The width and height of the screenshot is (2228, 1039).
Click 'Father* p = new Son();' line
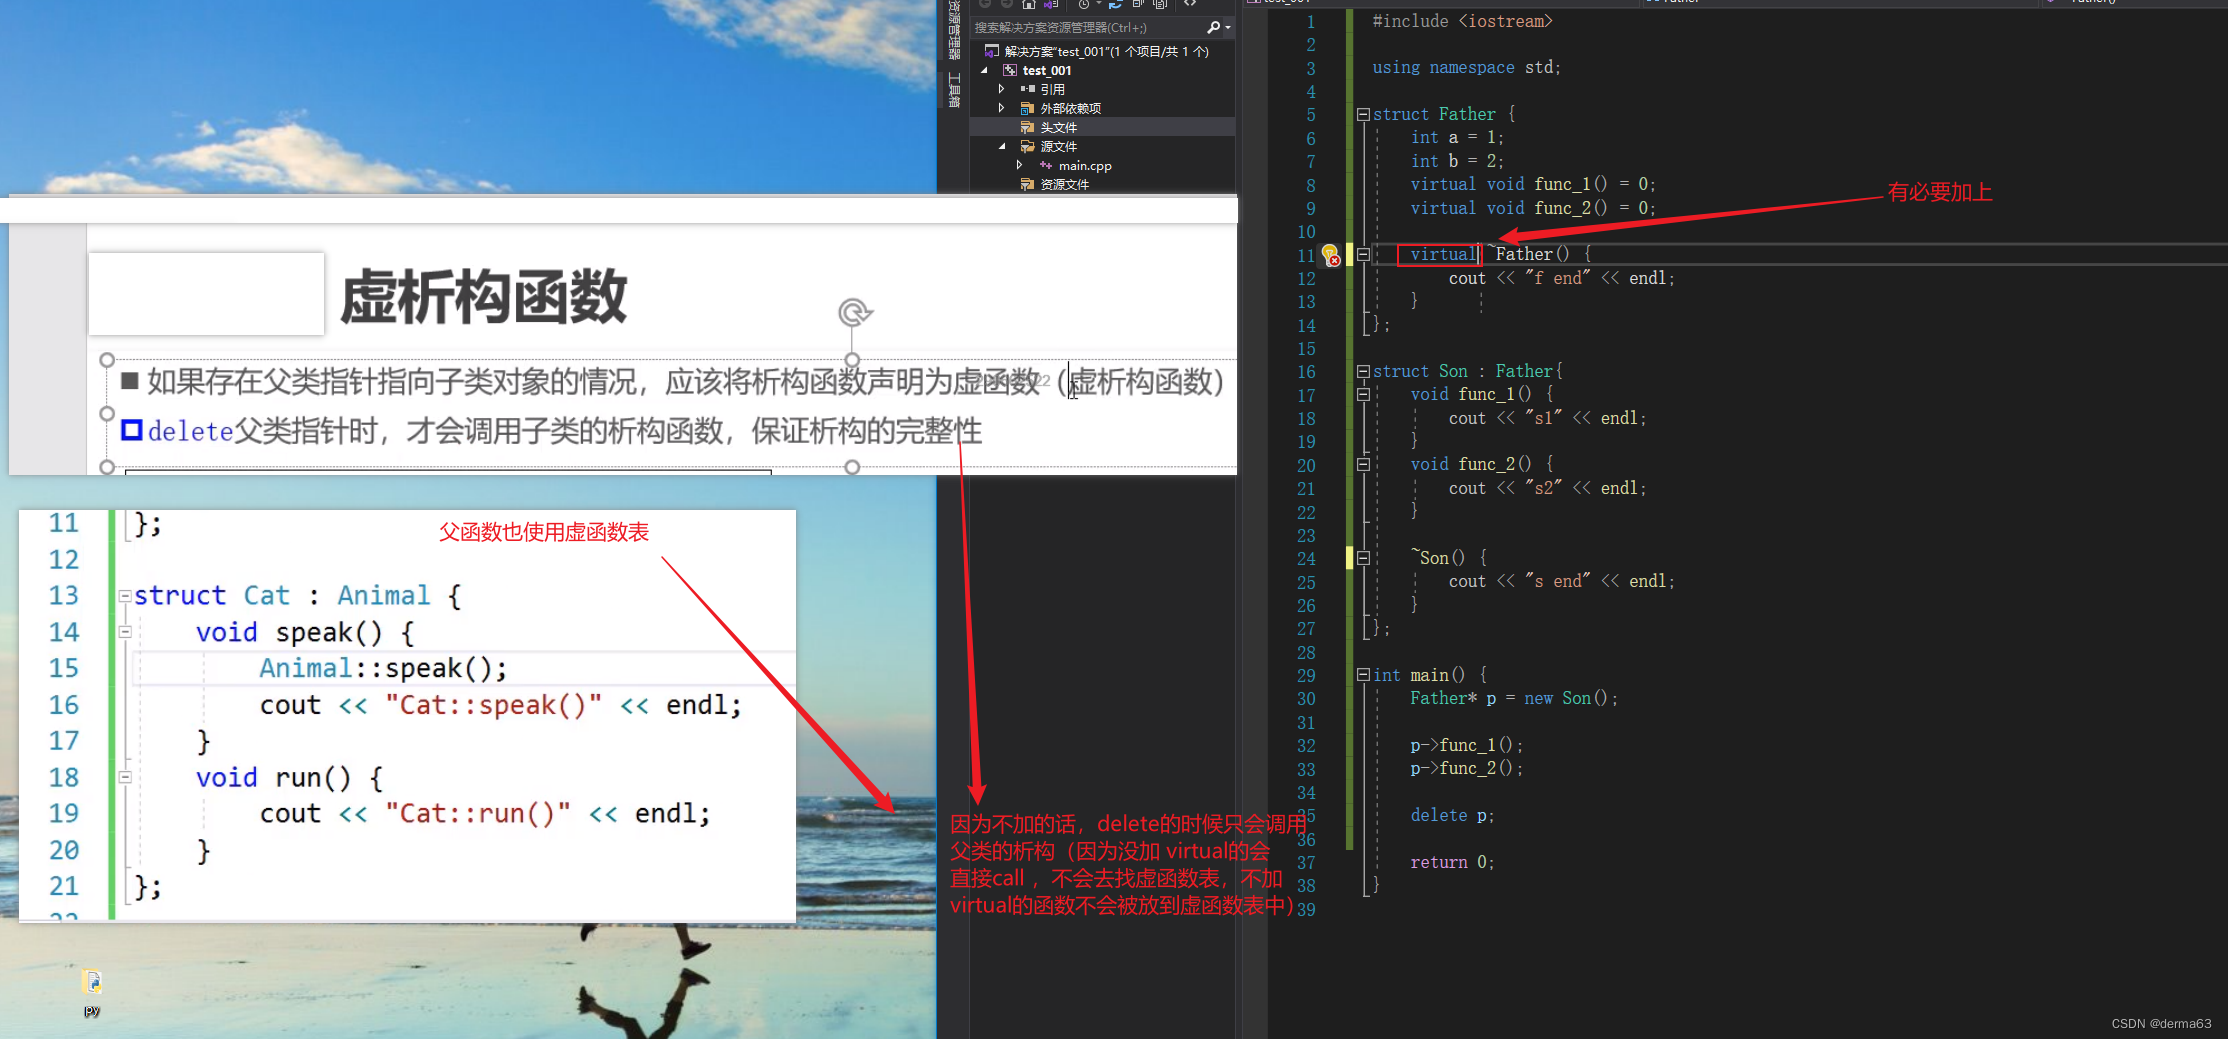click(1514, 698)
